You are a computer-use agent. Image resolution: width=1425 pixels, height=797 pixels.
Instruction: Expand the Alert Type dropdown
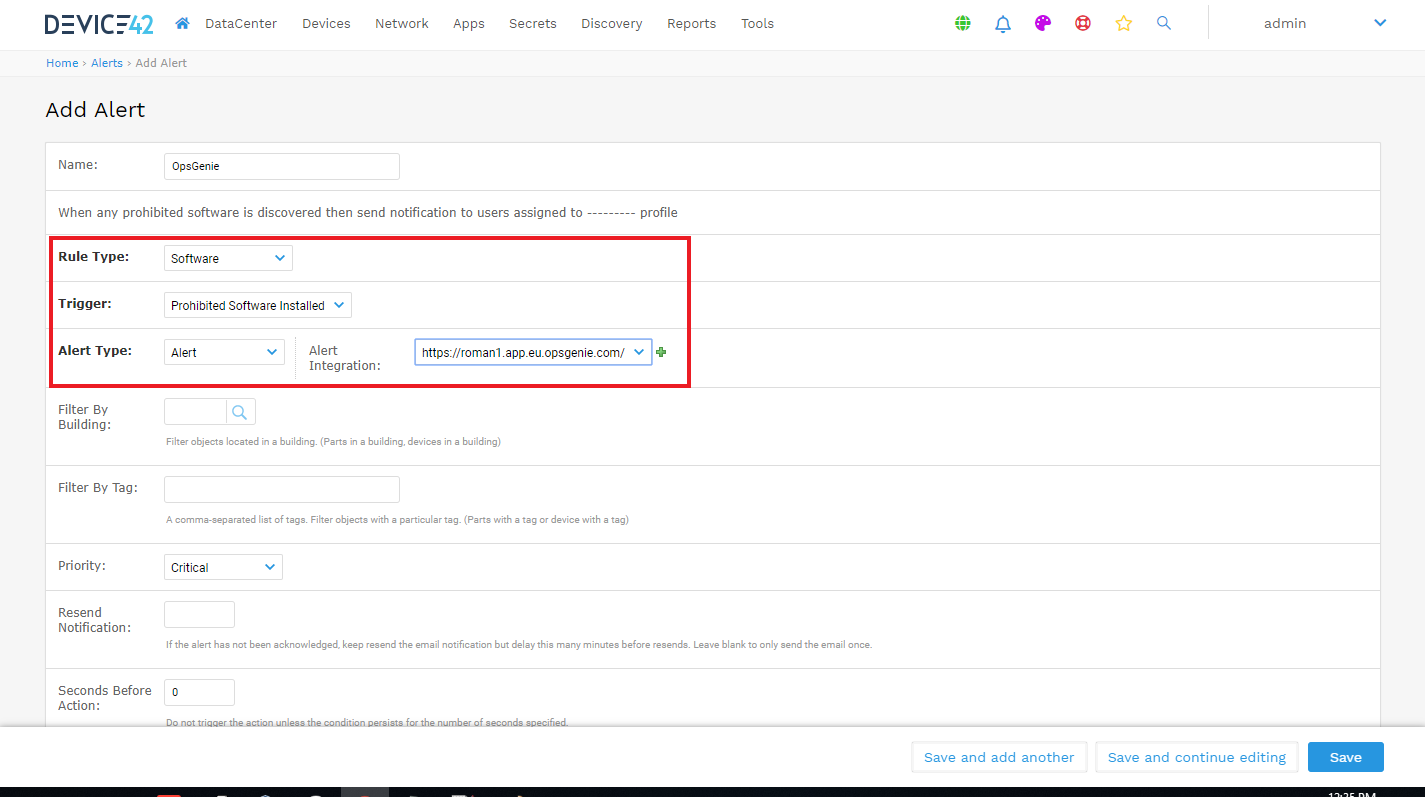pos(224,352)
